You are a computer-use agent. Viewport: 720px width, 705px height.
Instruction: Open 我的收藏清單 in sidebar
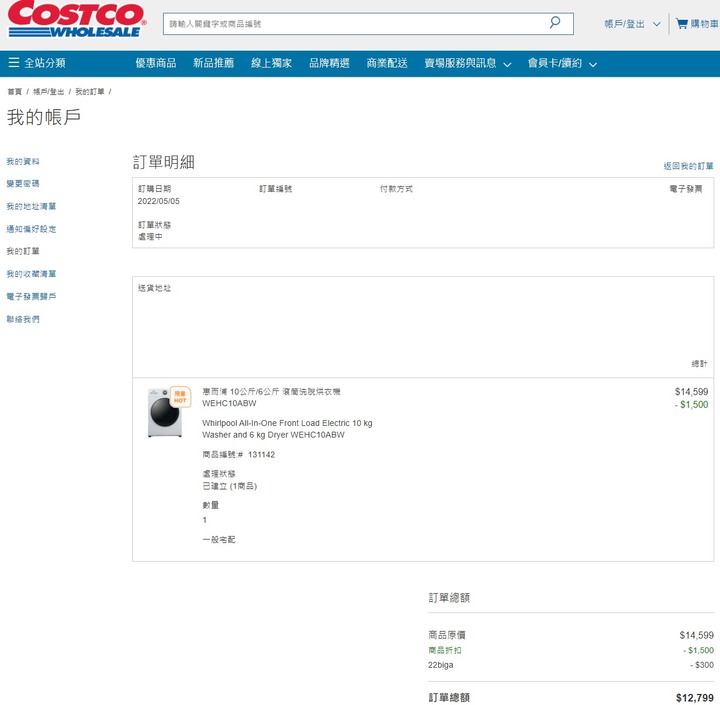point(31,274)
